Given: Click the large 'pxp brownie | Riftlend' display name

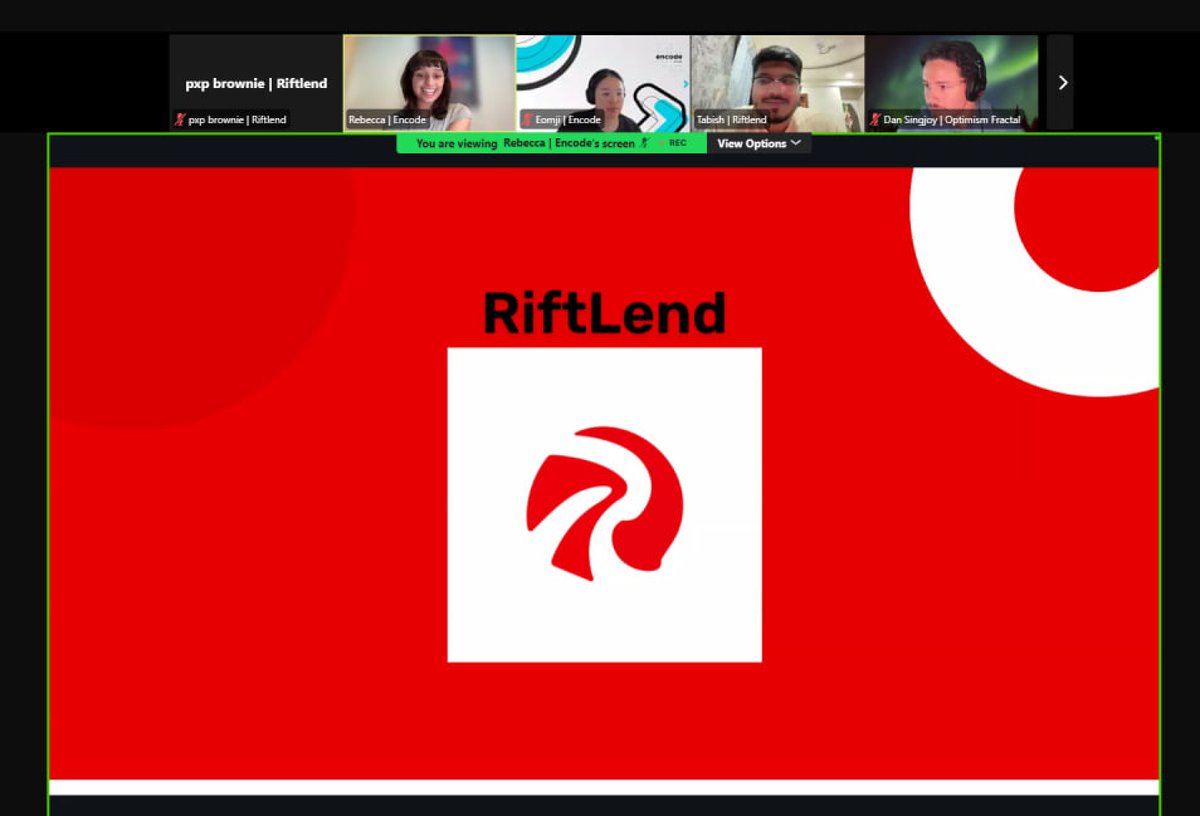Looking at the screenshot, I should [x=256, y=83].
